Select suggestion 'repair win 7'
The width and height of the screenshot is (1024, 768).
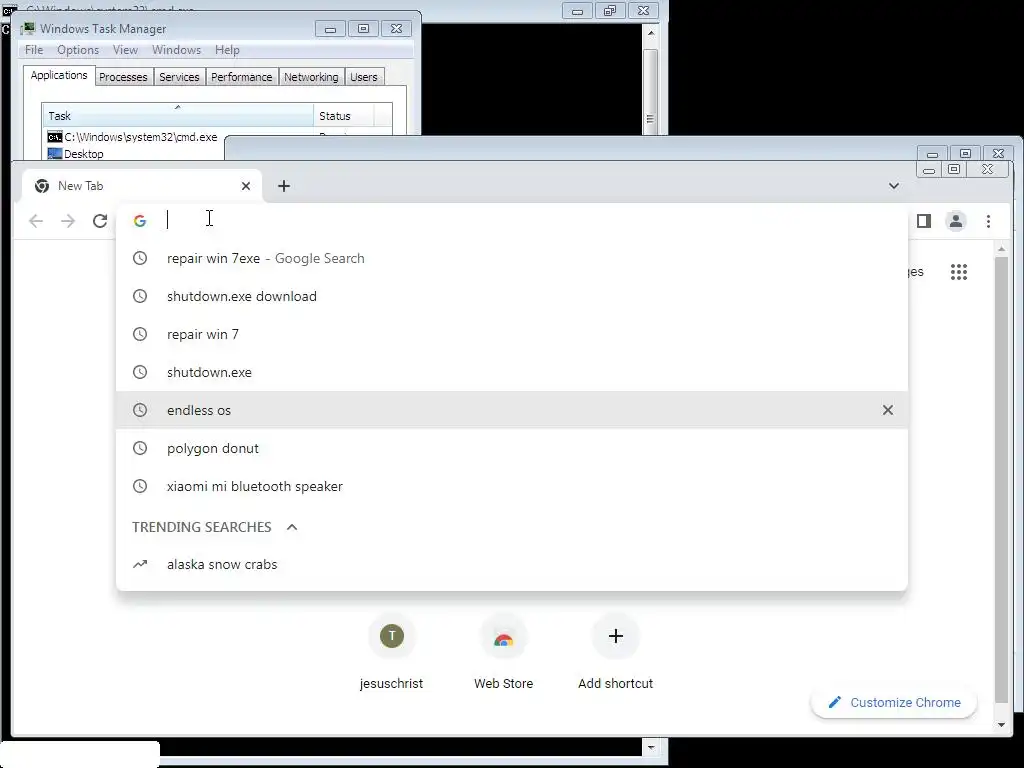511,334
